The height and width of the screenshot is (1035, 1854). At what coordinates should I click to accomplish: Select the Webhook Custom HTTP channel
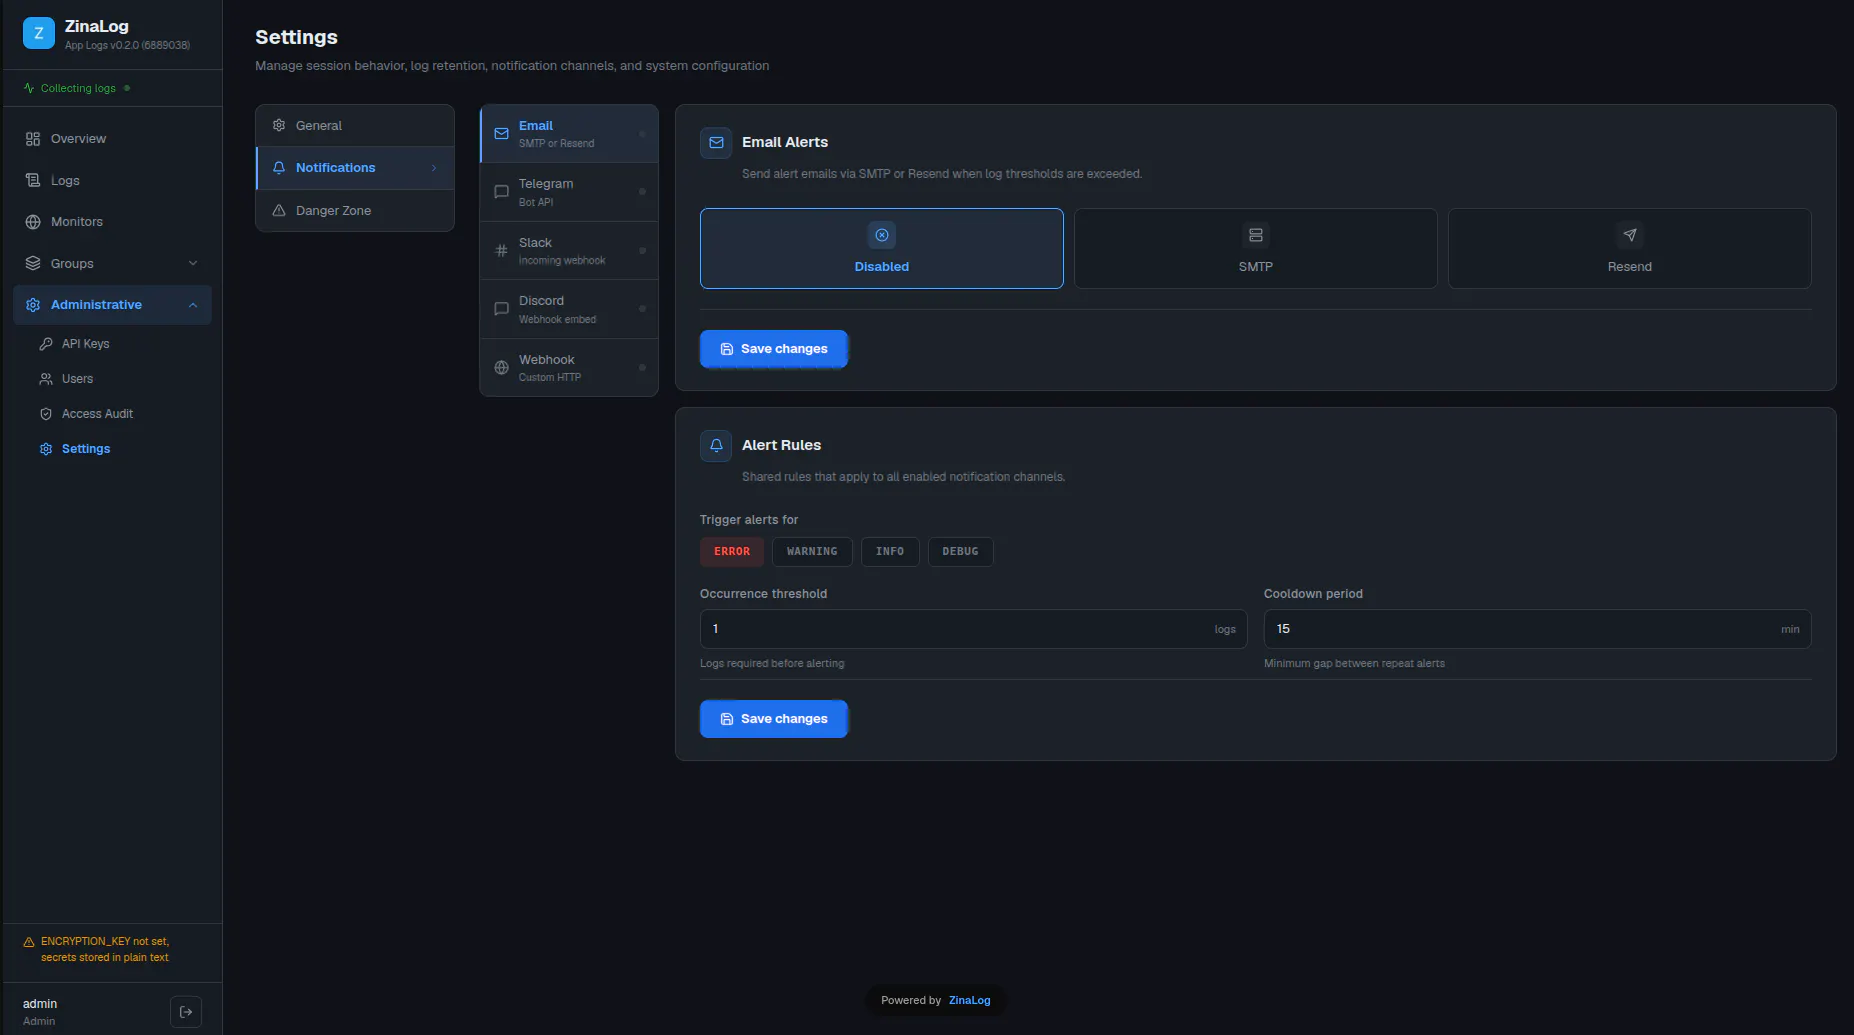[x=569, y=368]
